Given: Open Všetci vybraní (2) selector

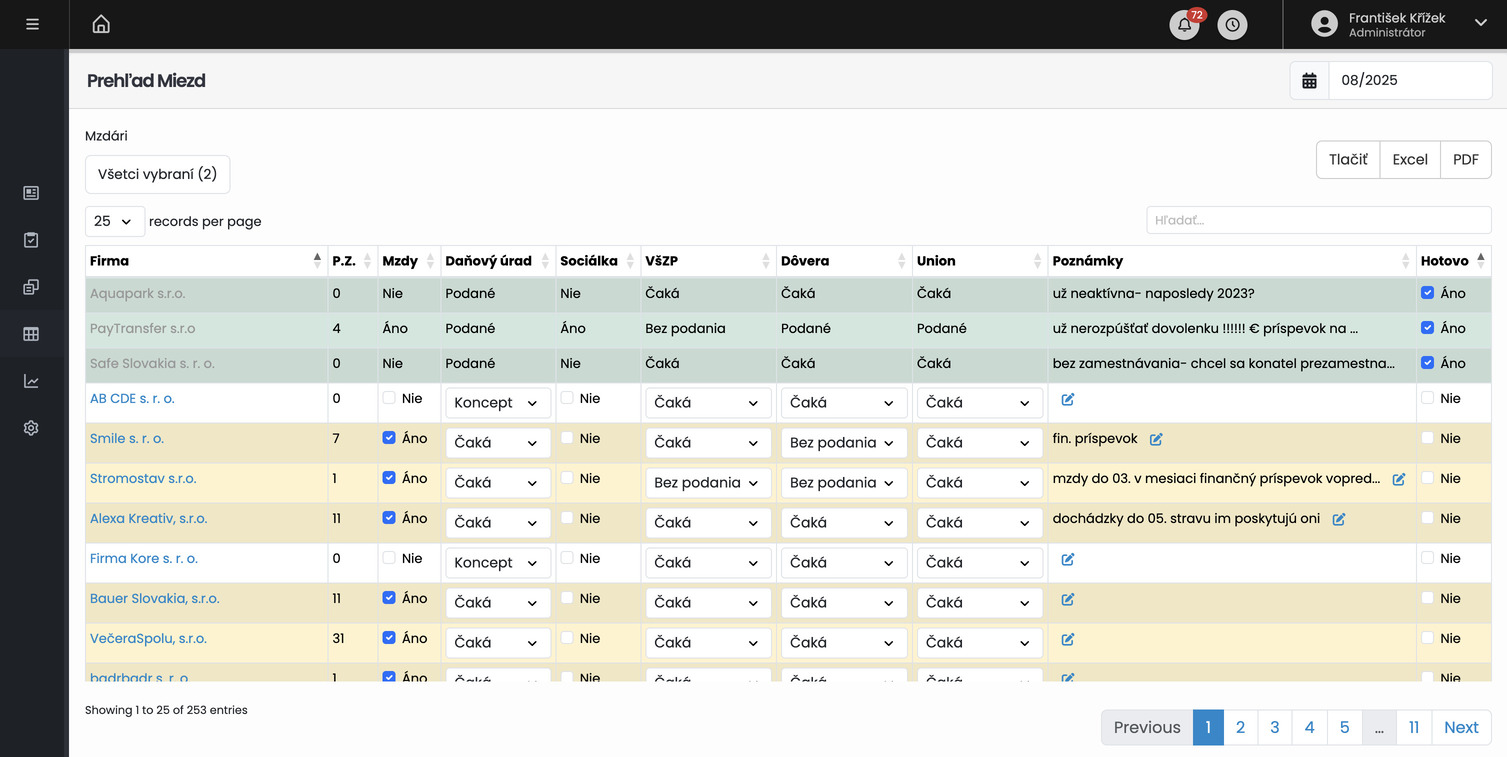Looking at the screenshot, I should 157,174.
